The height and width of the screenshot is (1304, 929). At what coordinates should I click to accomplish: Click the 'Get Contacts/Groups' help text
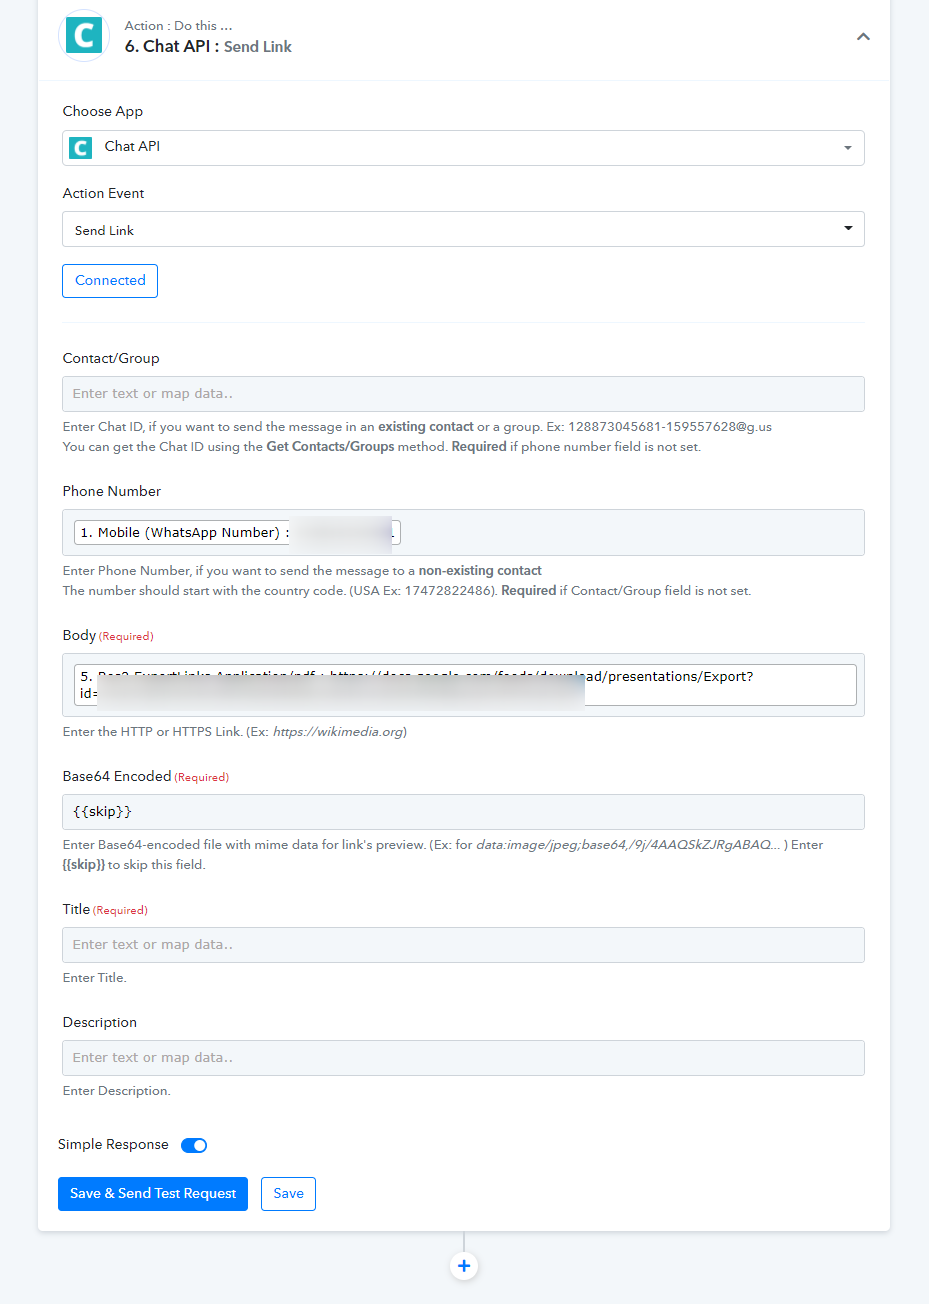(x=330, y=447)
